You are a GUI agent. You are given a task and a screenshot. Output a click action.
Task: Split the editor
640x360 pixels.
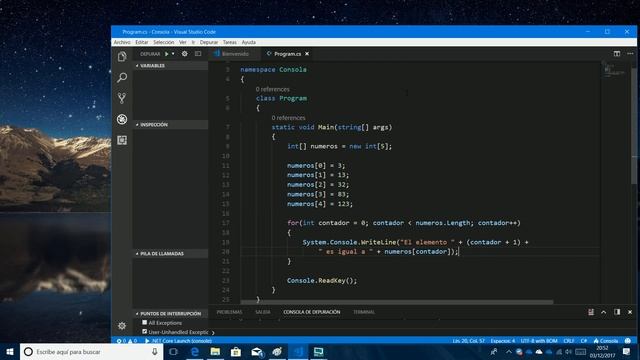point(617,54)
